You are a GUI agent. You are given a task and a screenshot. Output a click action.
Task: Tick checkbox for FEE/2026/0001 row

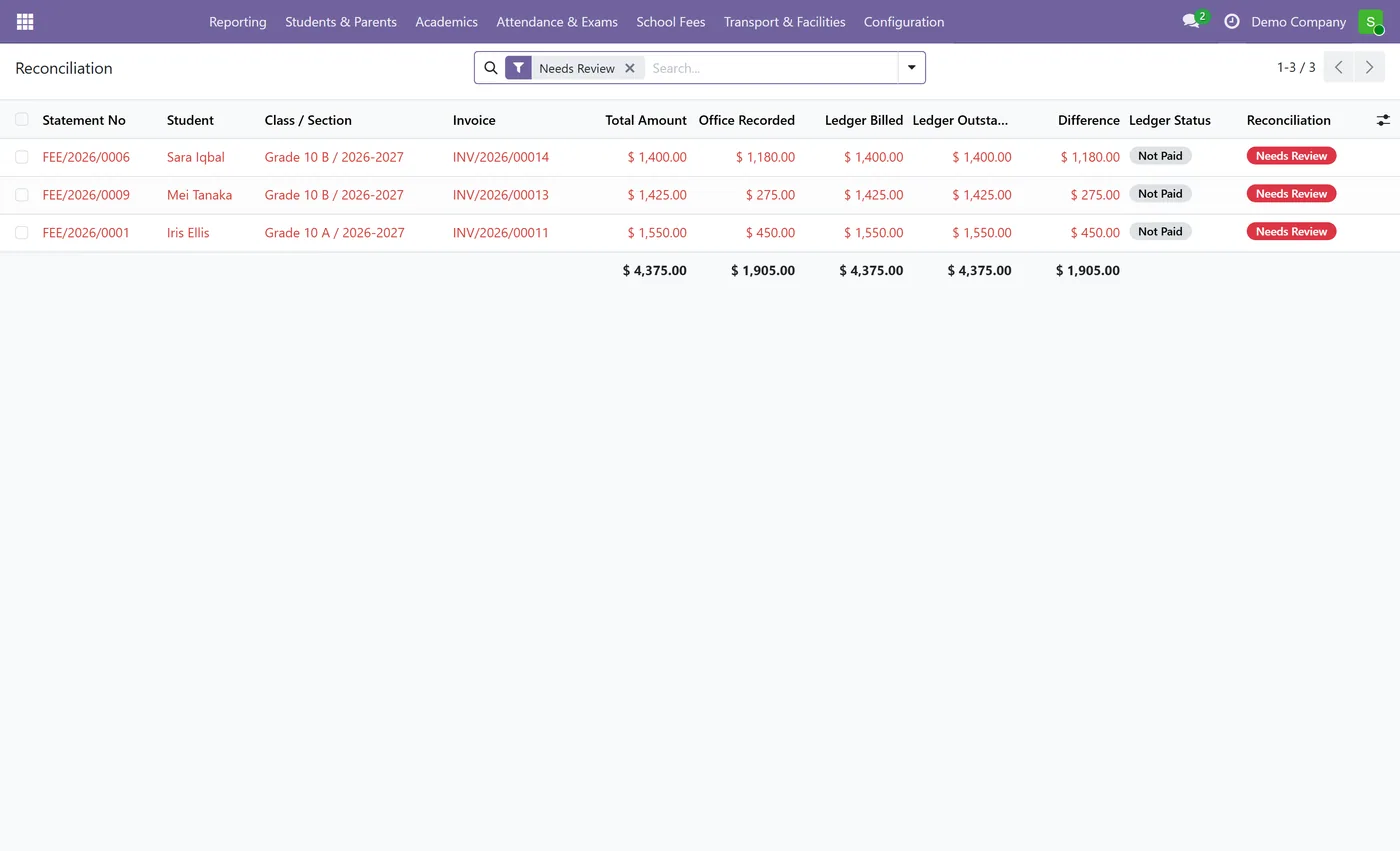point(22,233)
